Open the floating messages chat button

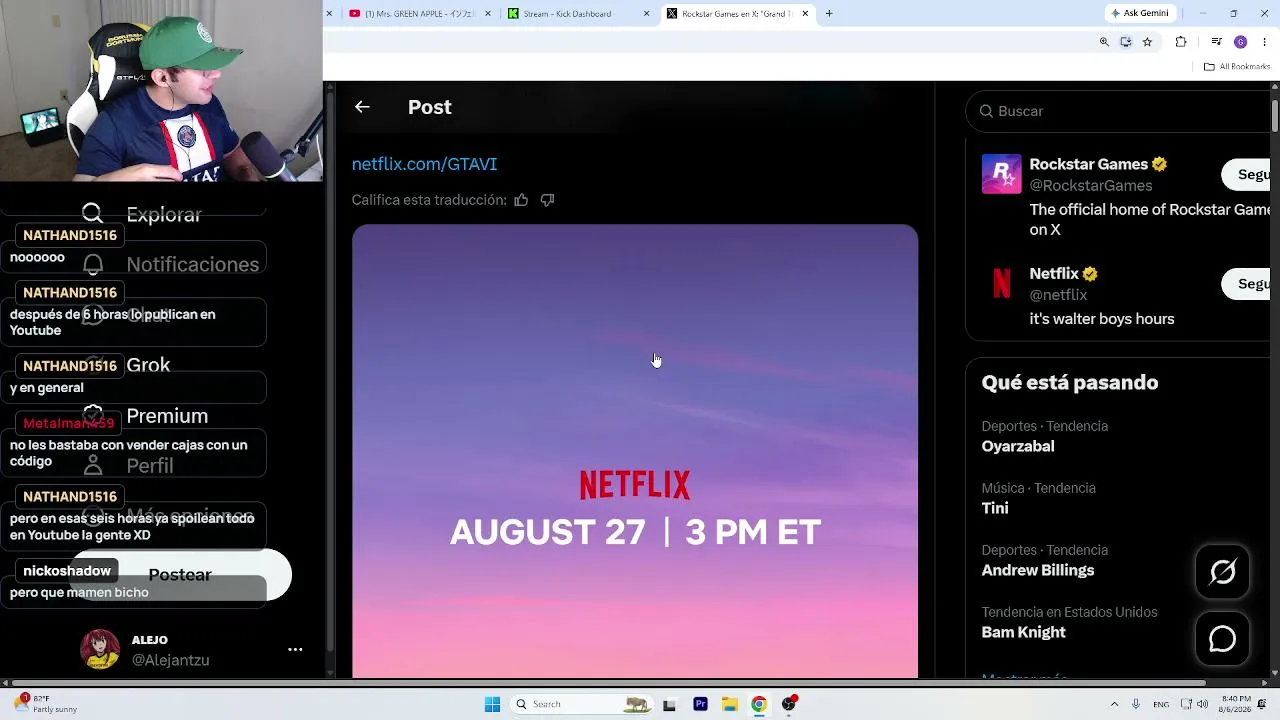point(1222,639)
